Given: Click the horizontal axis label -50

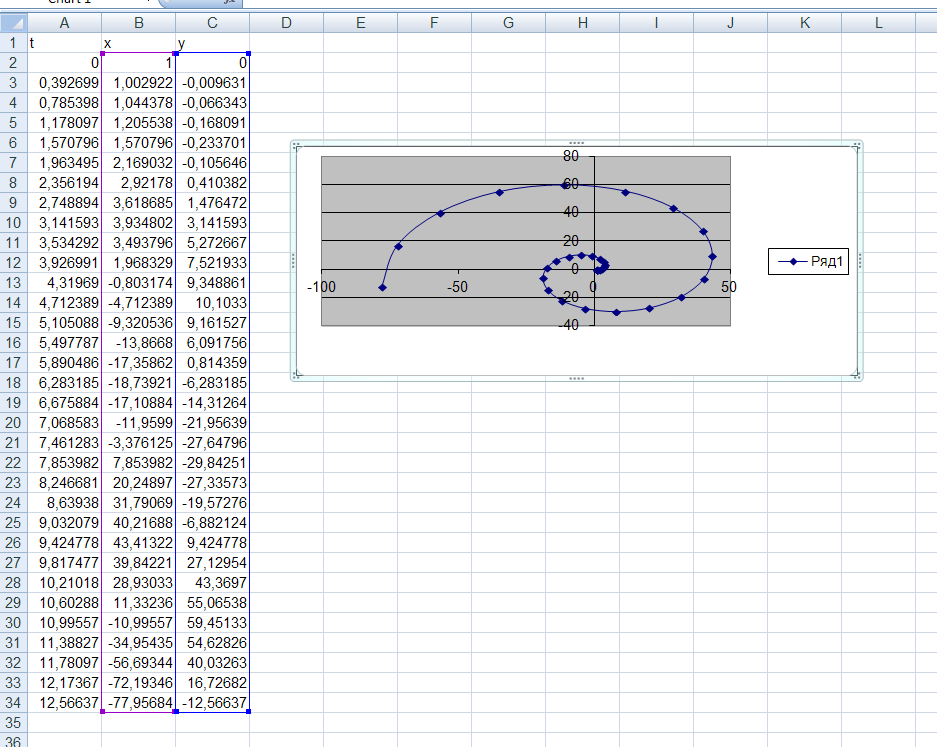Looking at the screenshot, I should pos(458,287).
